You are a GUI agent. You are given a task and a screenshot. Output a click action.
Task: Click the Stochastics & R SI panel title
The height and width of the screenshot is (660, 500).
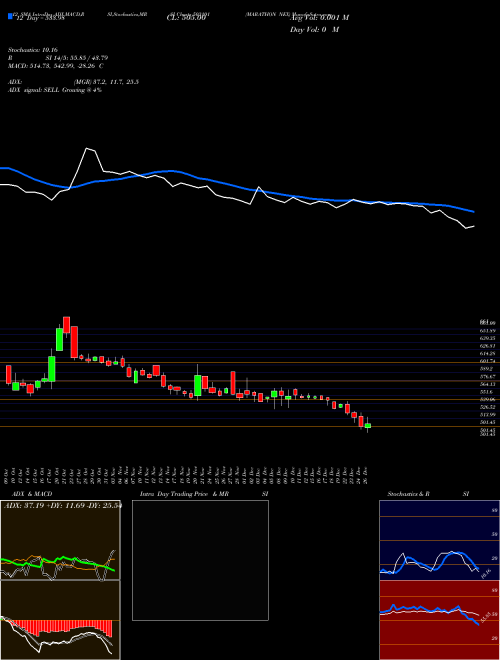(x=428, y=494)
